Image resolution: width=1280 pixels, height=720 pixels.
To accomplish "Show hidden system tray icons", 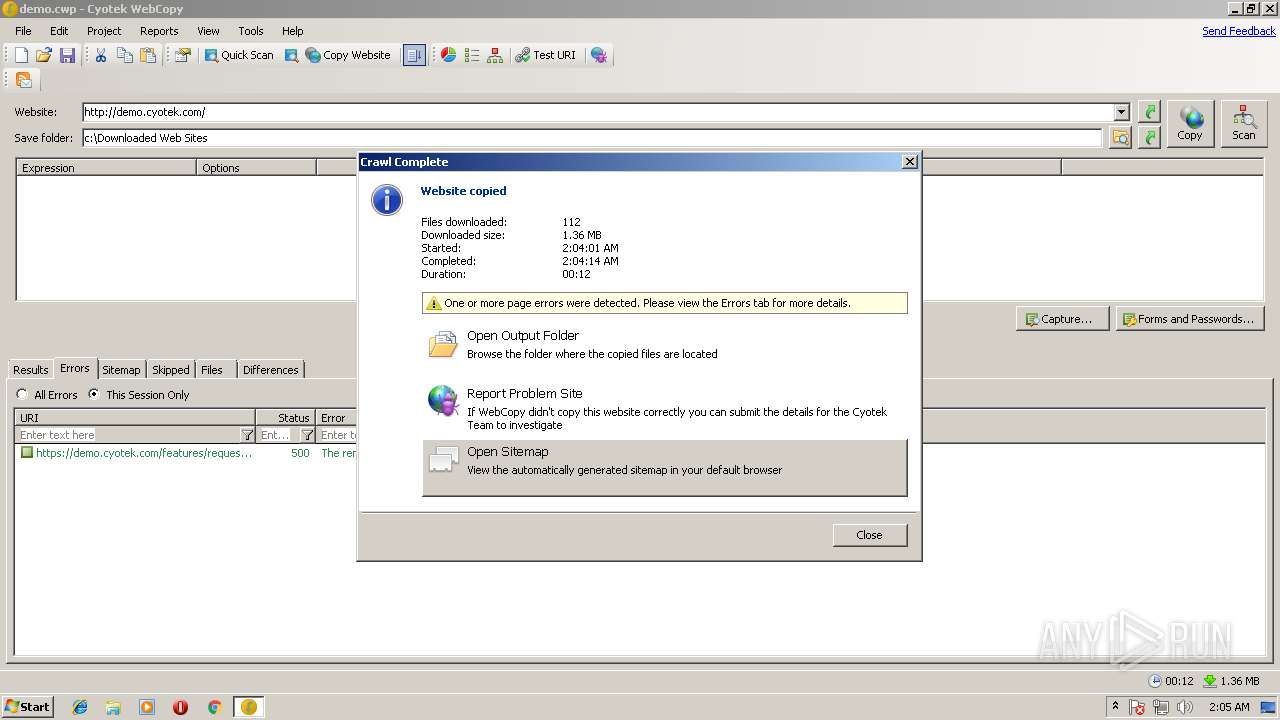I will pyautogui.click(x=1116, y=706).
